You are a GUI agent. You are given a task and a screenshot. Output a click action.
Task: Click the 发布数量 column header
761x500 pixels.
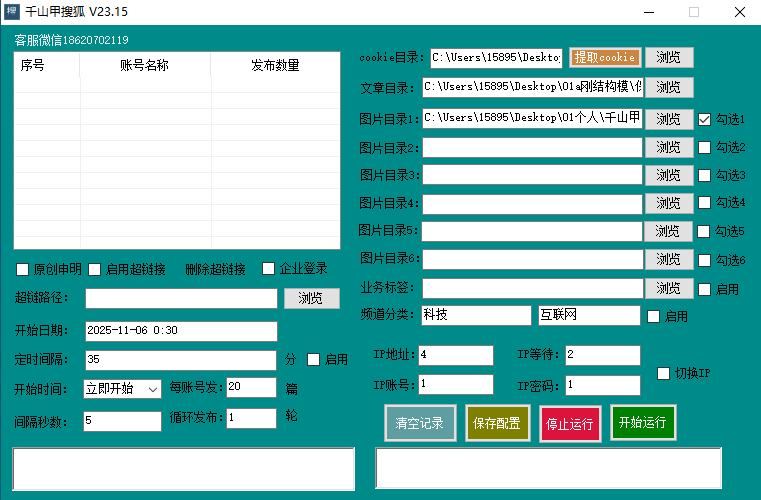[275, 65]
